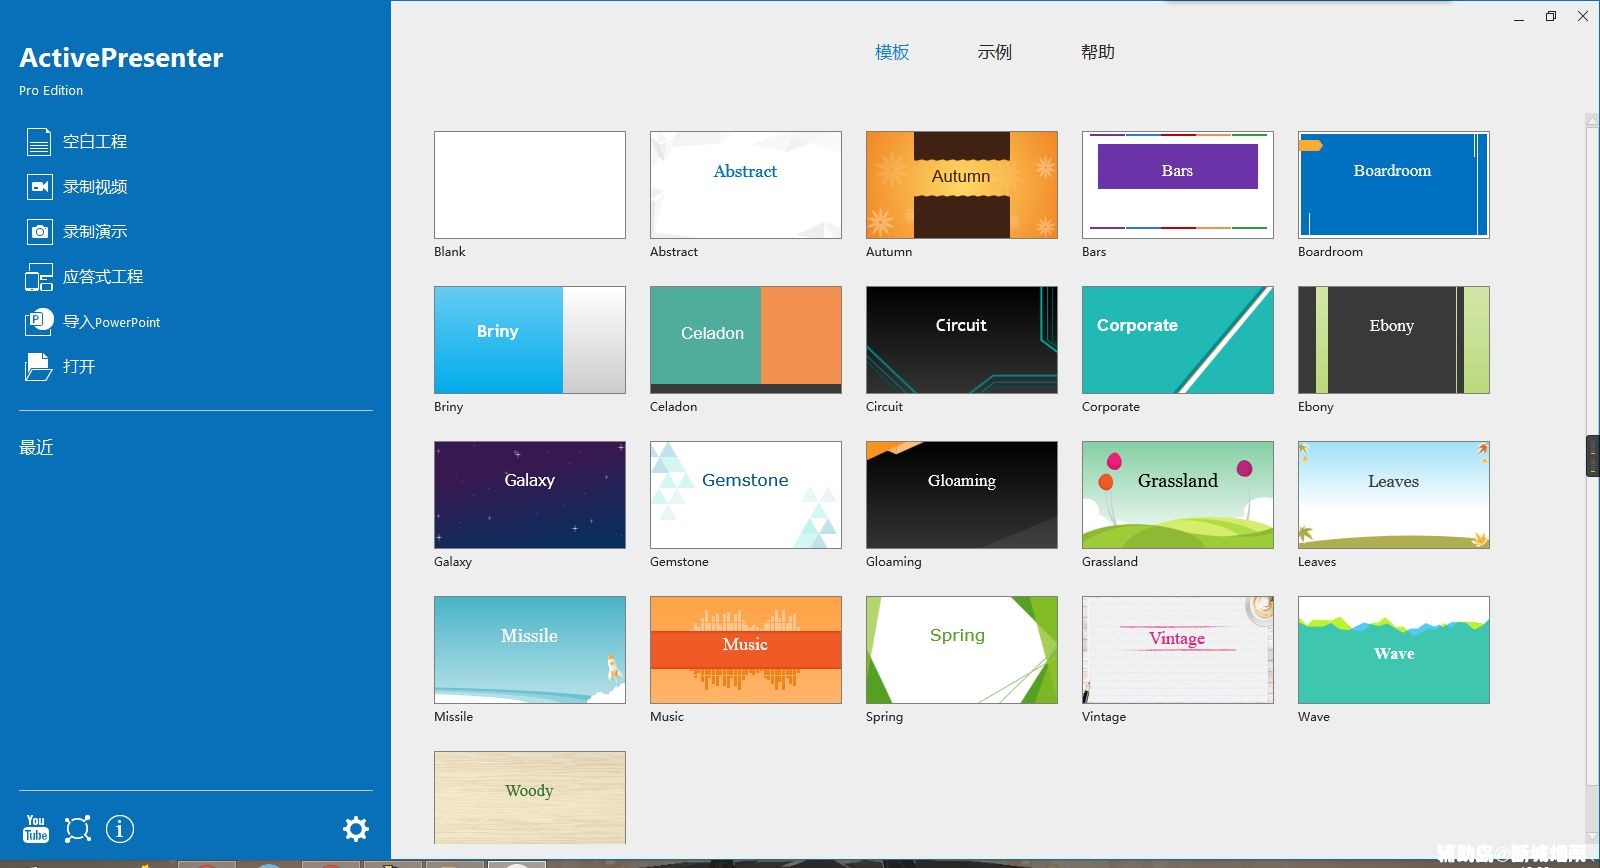1600x868 pixels.
Task: Pick the Bars template thumbnail
Action: (x=1178, y=185)
